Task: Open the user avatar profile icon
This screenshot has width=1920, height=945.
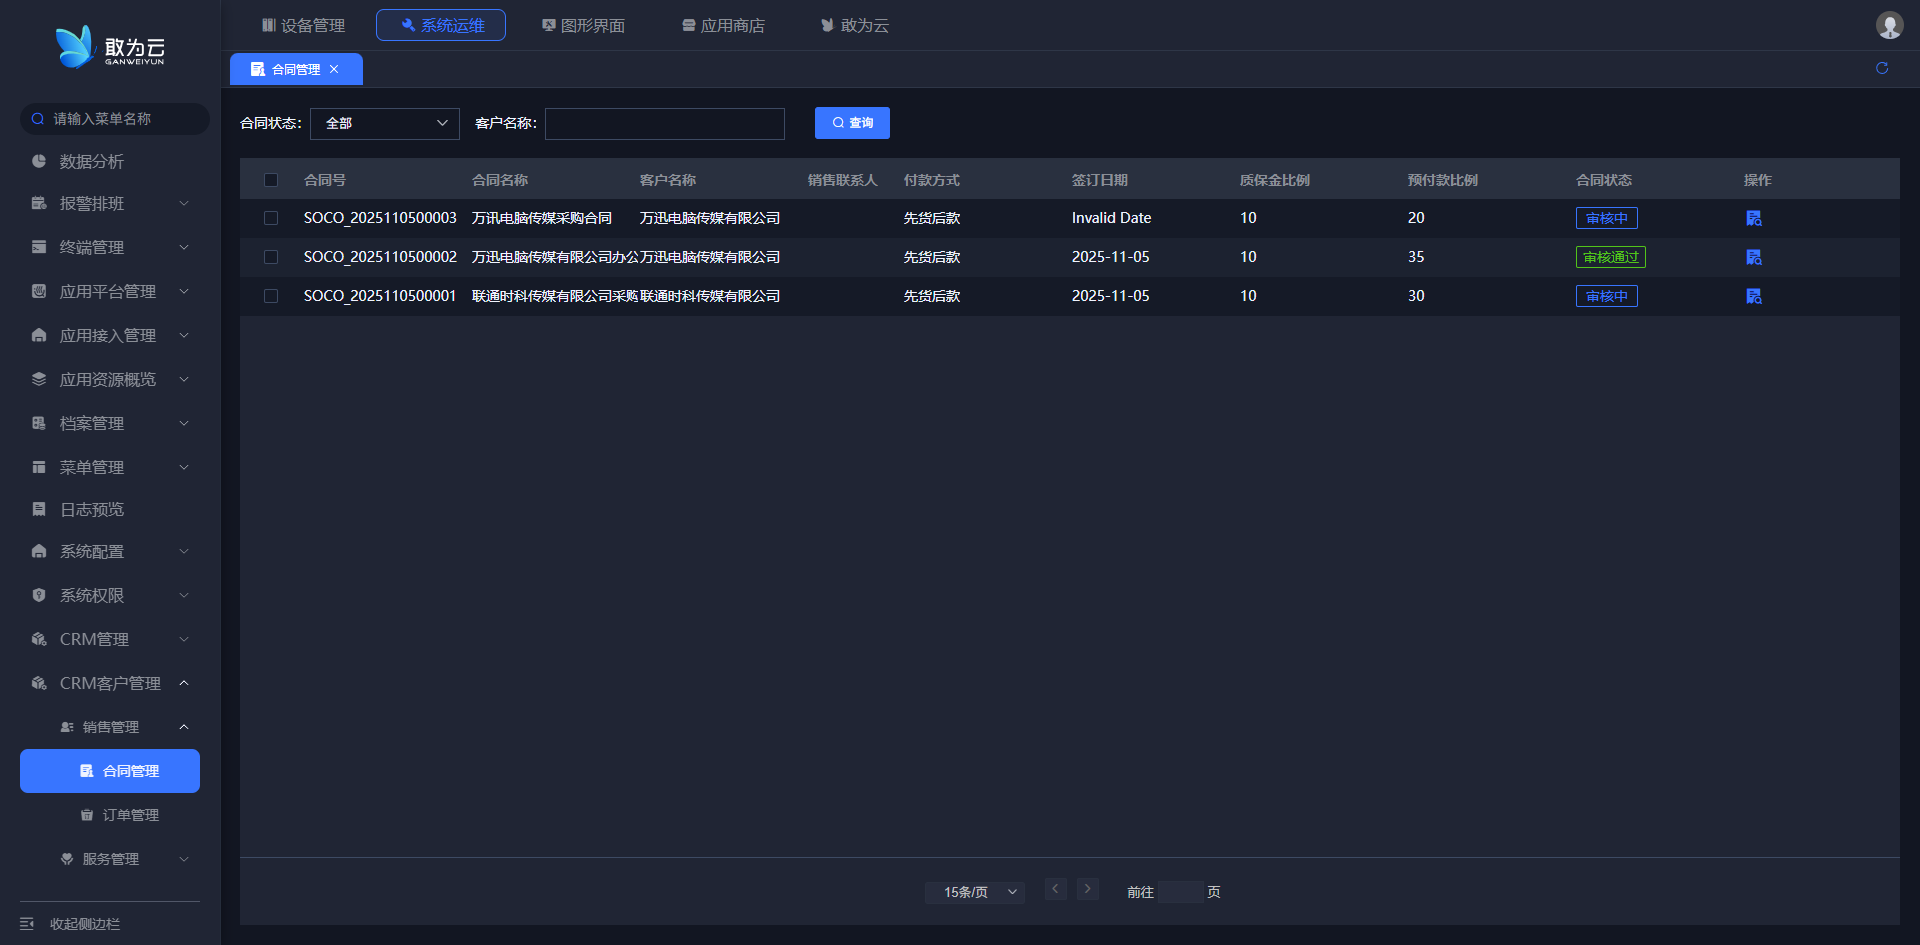Action: pos(1889,25)
